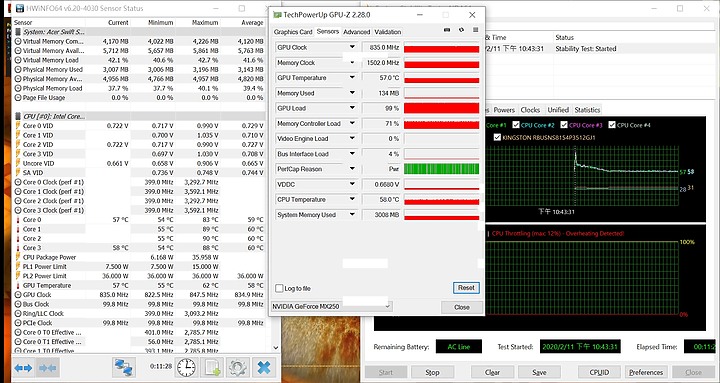Screen dimensions: 720x383
Task: Toggle the CPU Core #3 checkbox
Action: pos(563,125)
